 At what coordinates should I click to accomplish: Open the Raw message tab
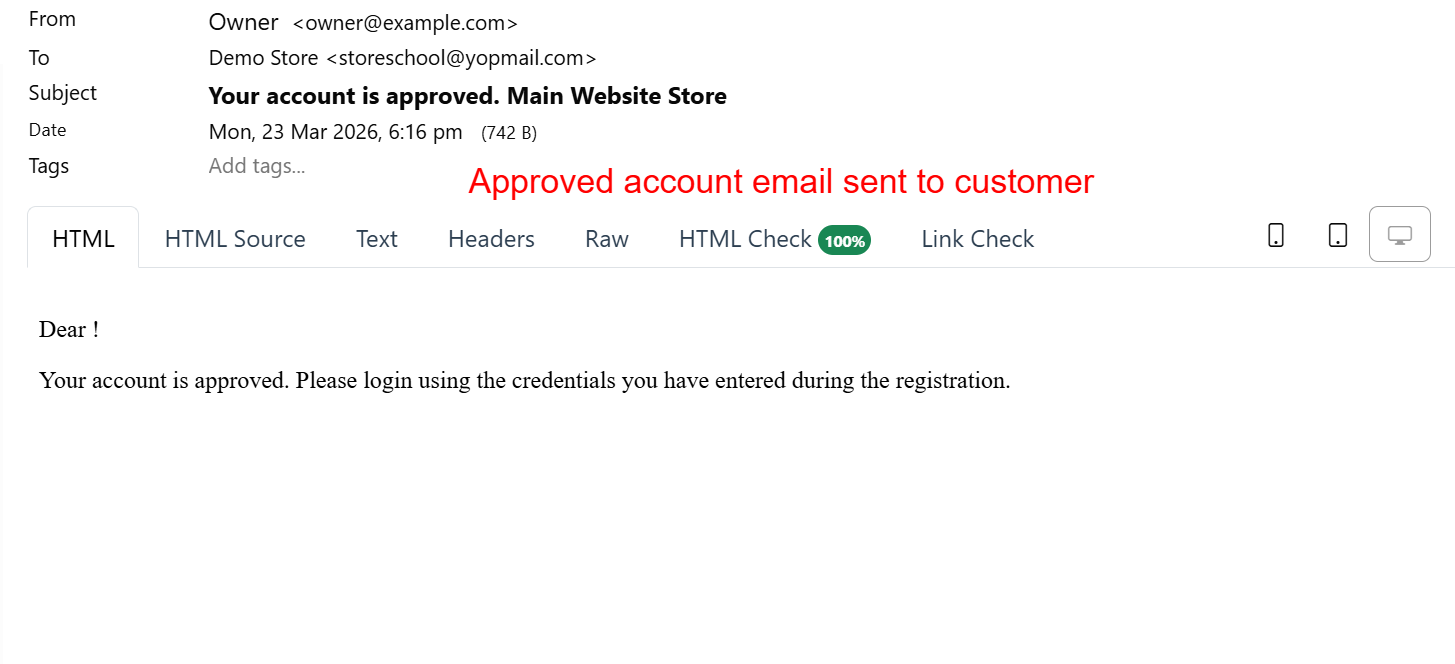click(x=607, y=239)
